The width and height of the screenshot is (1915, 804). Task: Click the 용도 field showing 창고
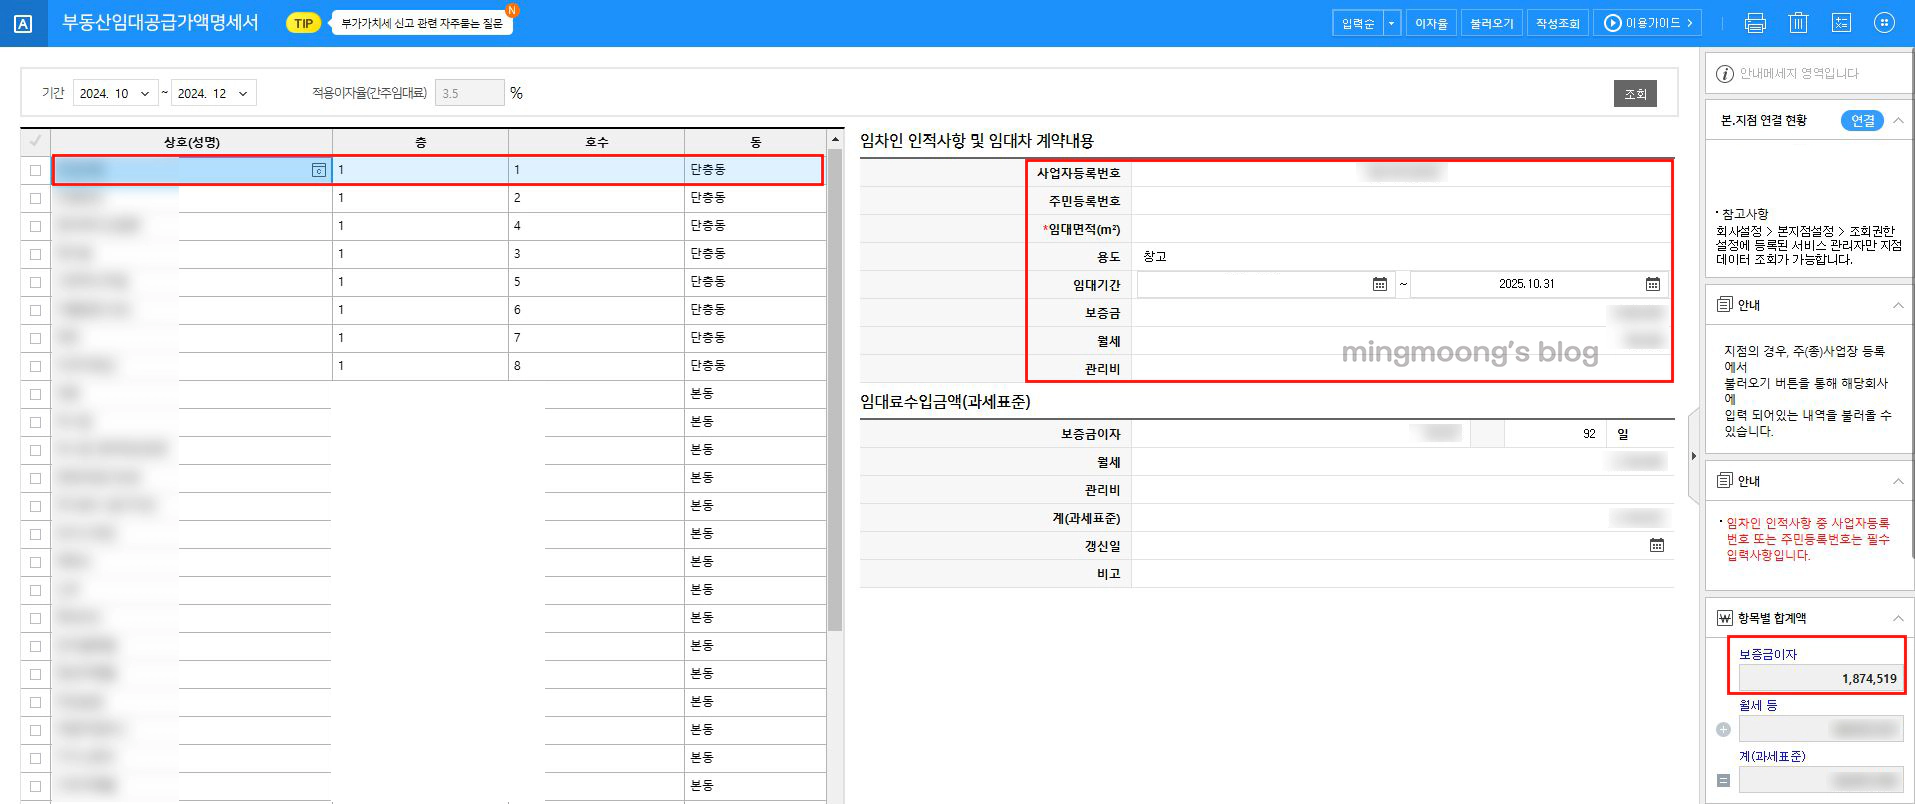point(1402,257)
